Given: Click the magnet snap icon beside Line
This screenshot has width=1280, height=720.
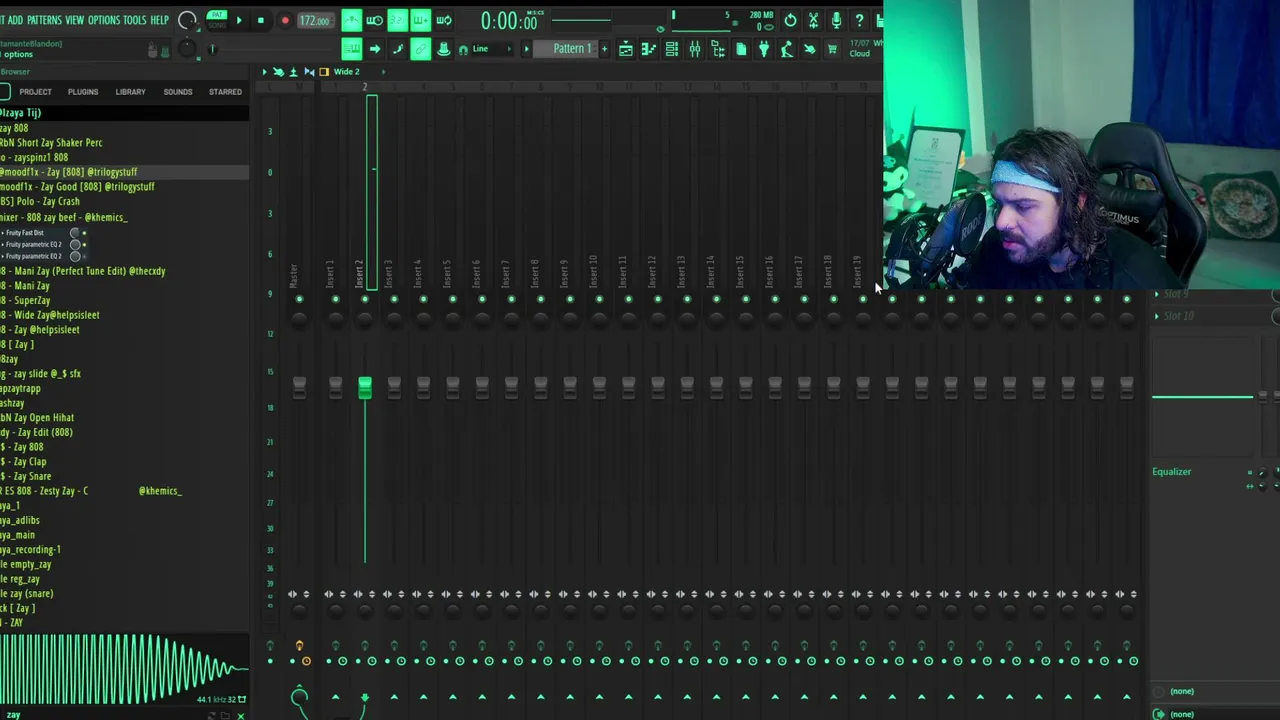Looking at the screenshot, I should pyautogui.click(x=463, y=49).
